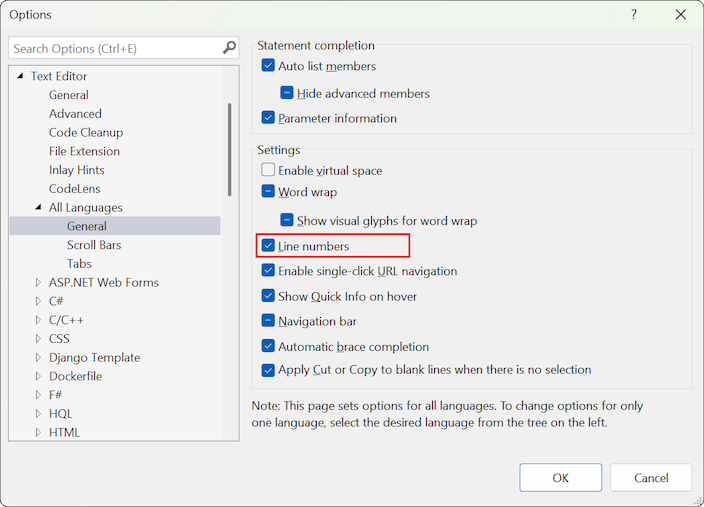Click the Cancel button
The width and height of the screenshot is (704, 507).
point(651,477)
